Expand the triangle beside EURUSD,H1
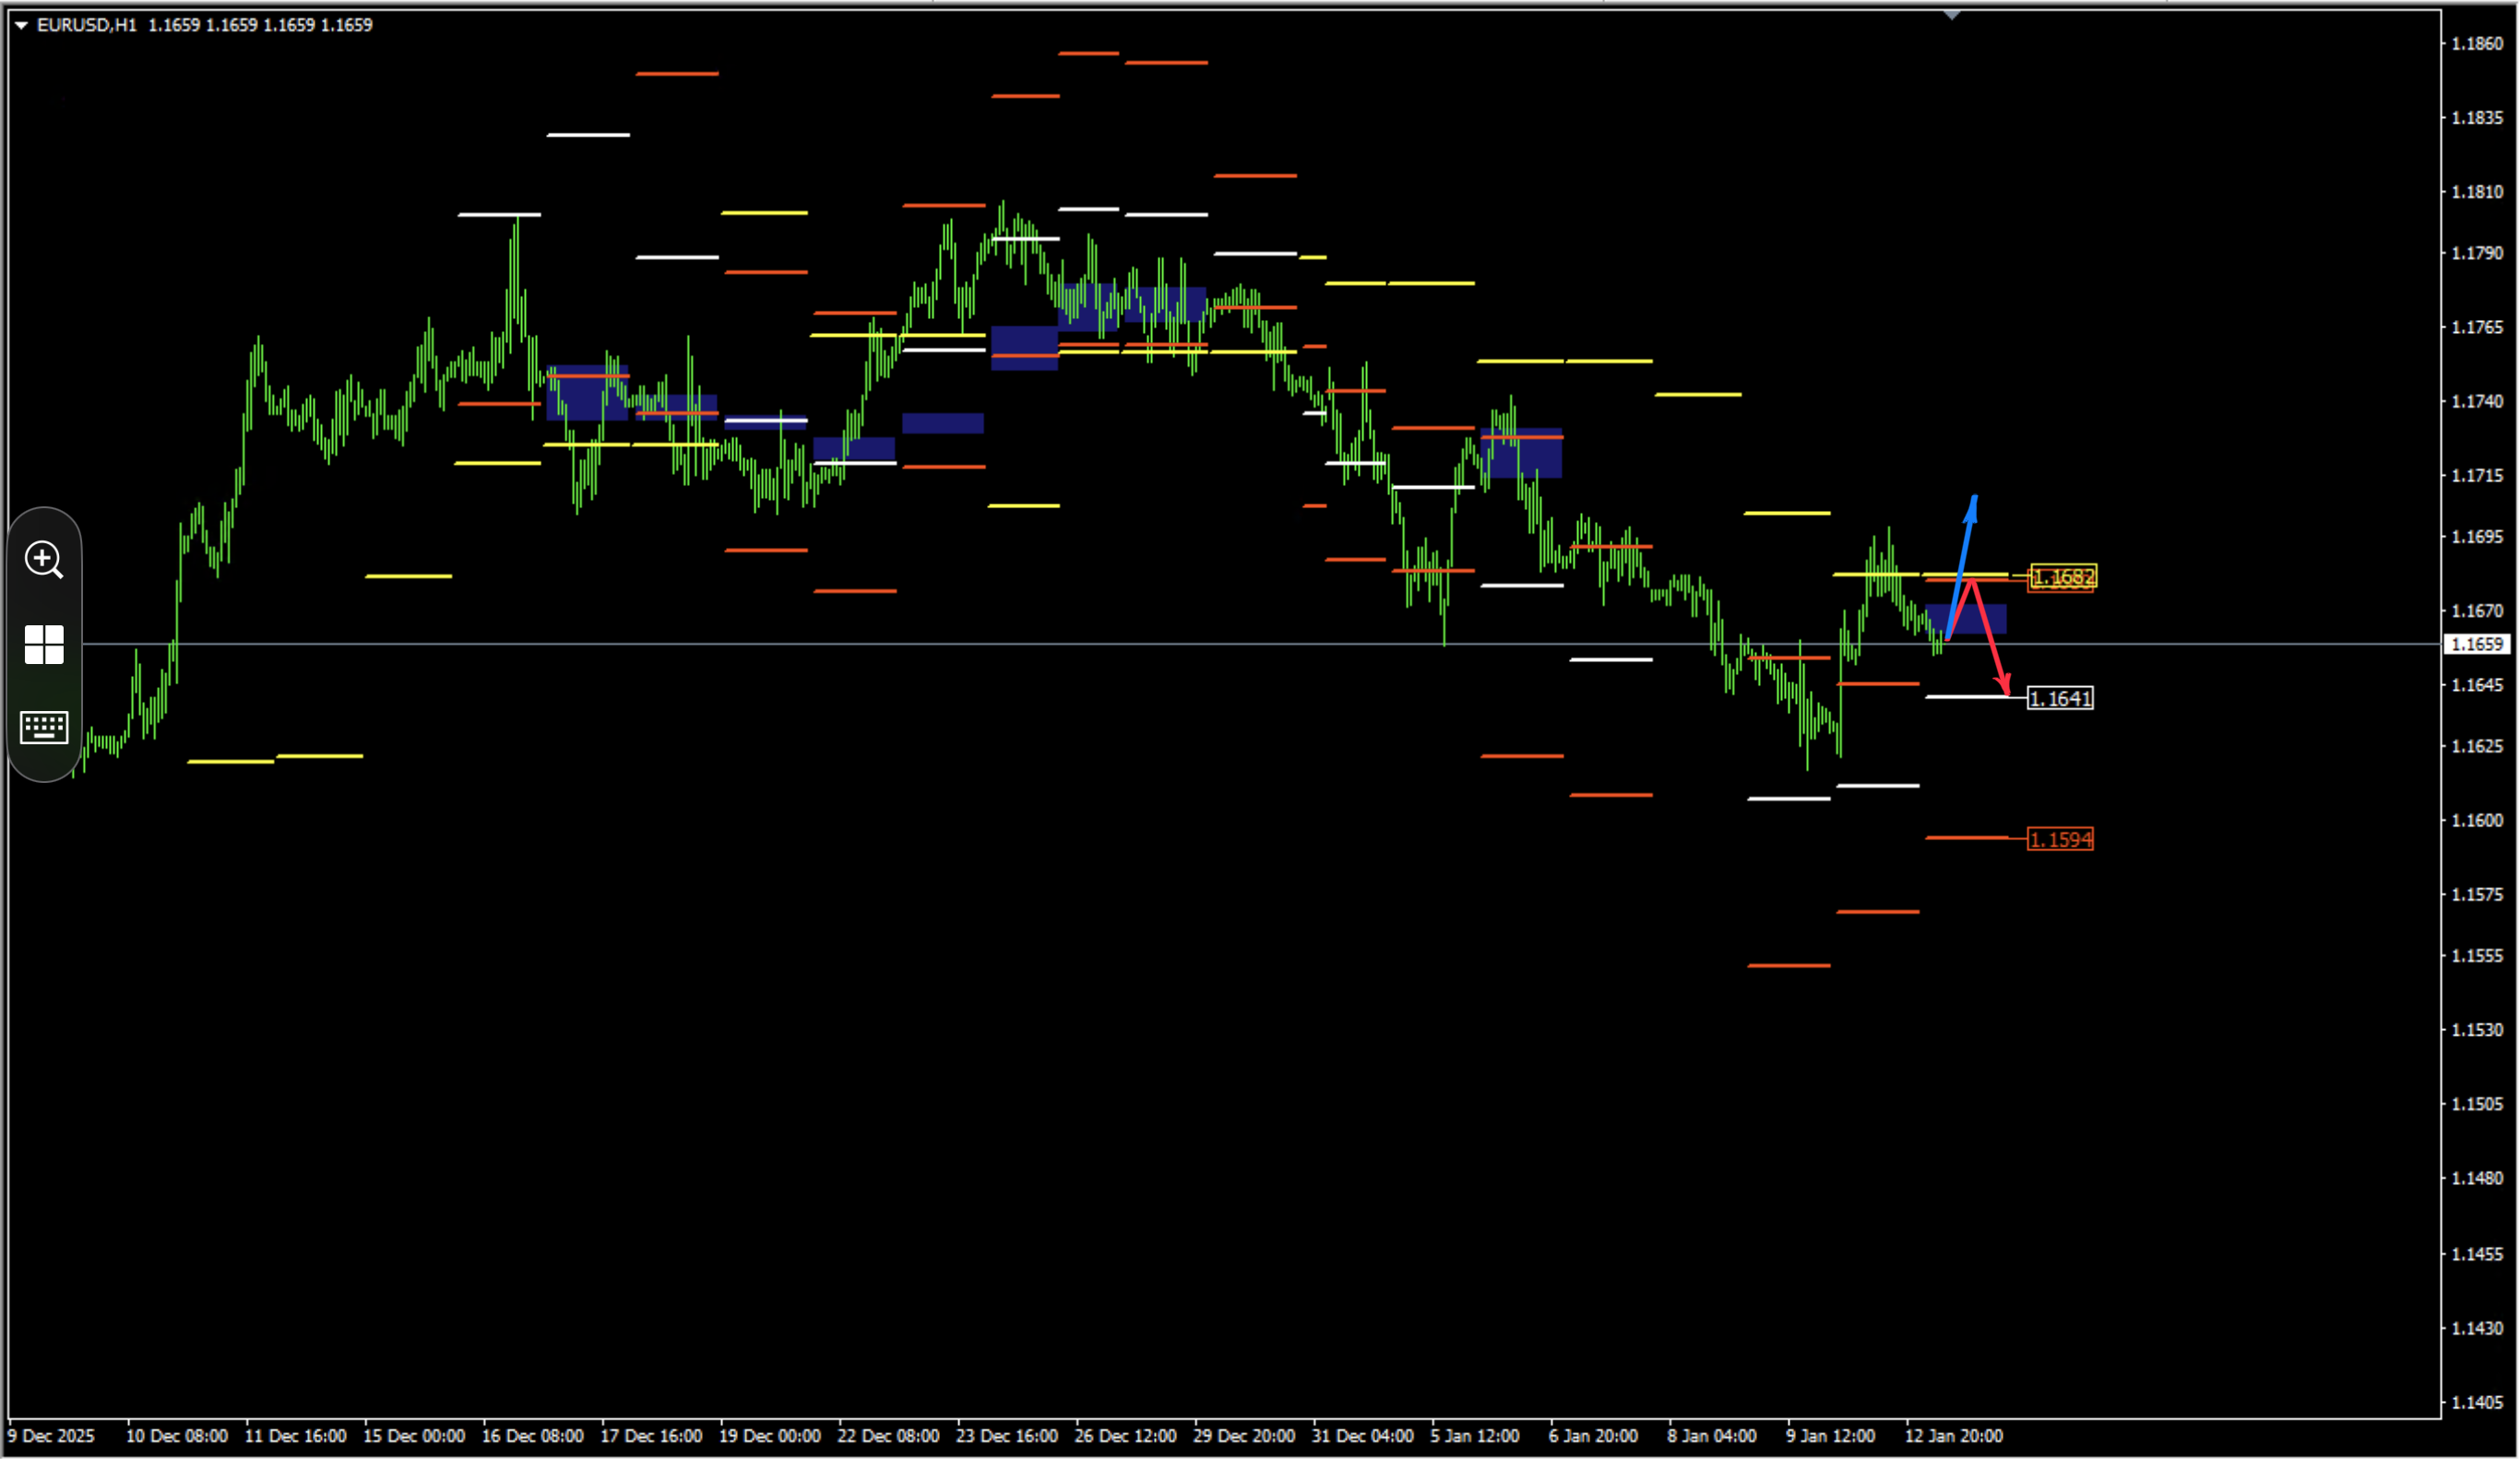2520x1459 pixels. 21,25
